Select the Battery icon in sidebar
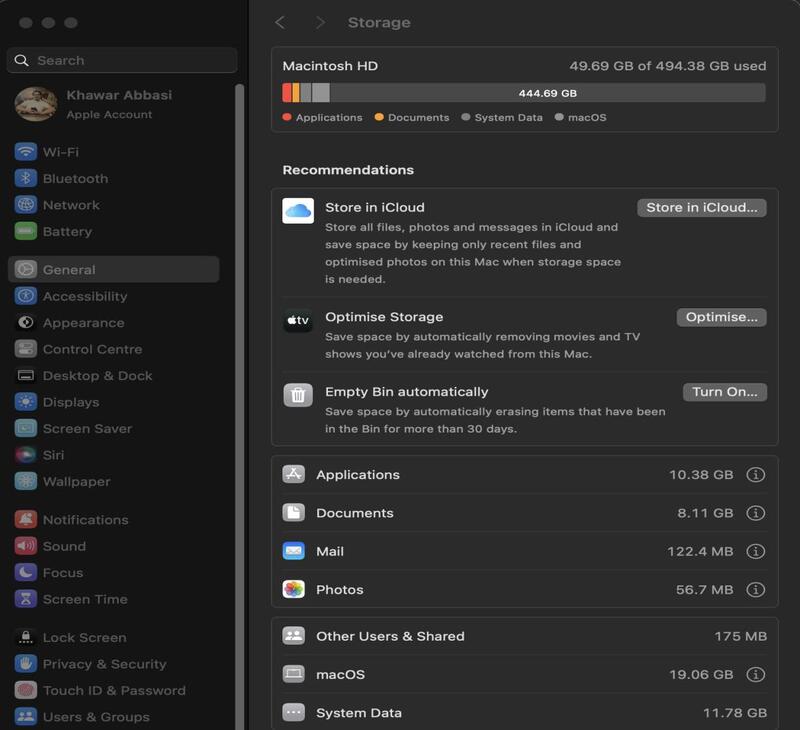Image resolution: width=800 pixels, height=730 pixels. click(26, 231)
